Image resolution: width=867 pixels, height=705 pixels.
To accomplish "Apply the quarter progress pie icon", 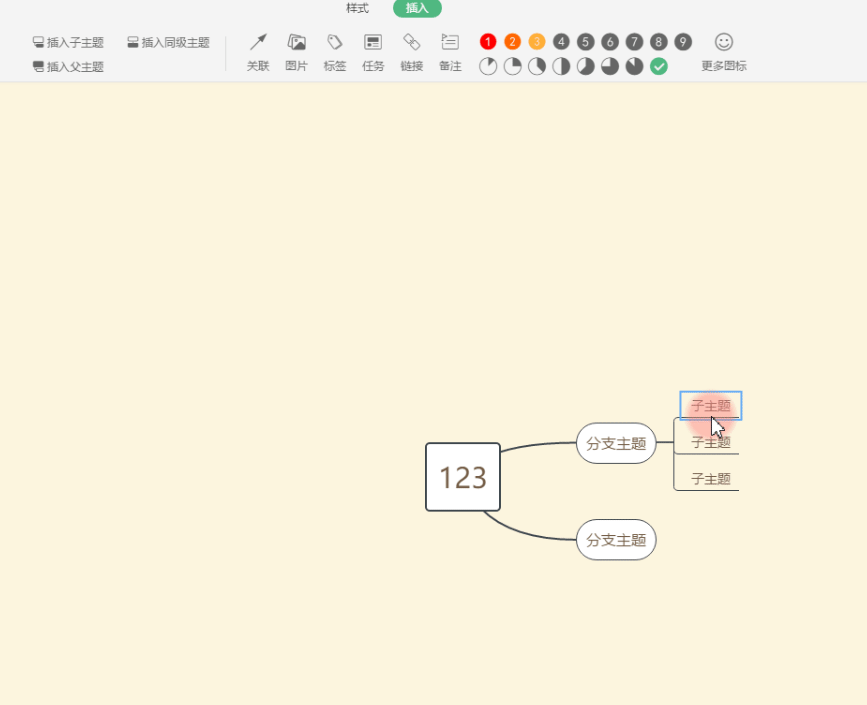I will coord(512,66).
